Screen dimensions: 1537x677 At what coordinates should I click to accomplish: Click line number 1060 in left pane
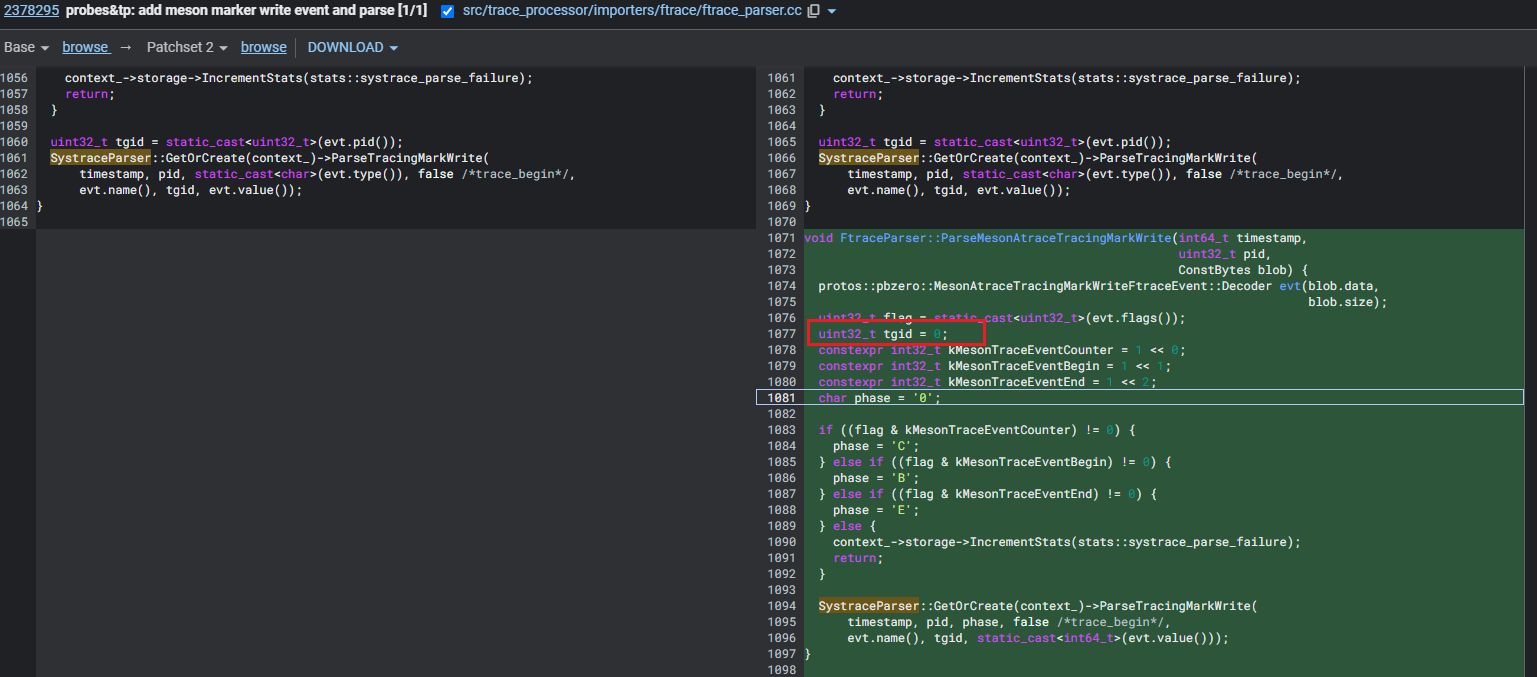[17, 141]
